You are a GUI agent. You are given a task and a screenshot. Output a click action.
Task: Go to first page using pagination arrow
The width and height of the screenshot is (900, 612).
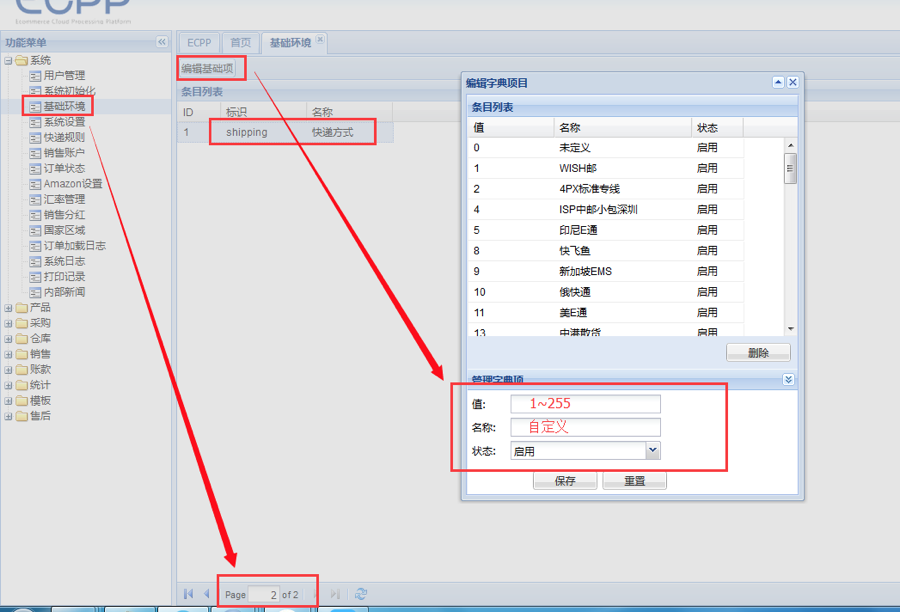pos(188,594)
